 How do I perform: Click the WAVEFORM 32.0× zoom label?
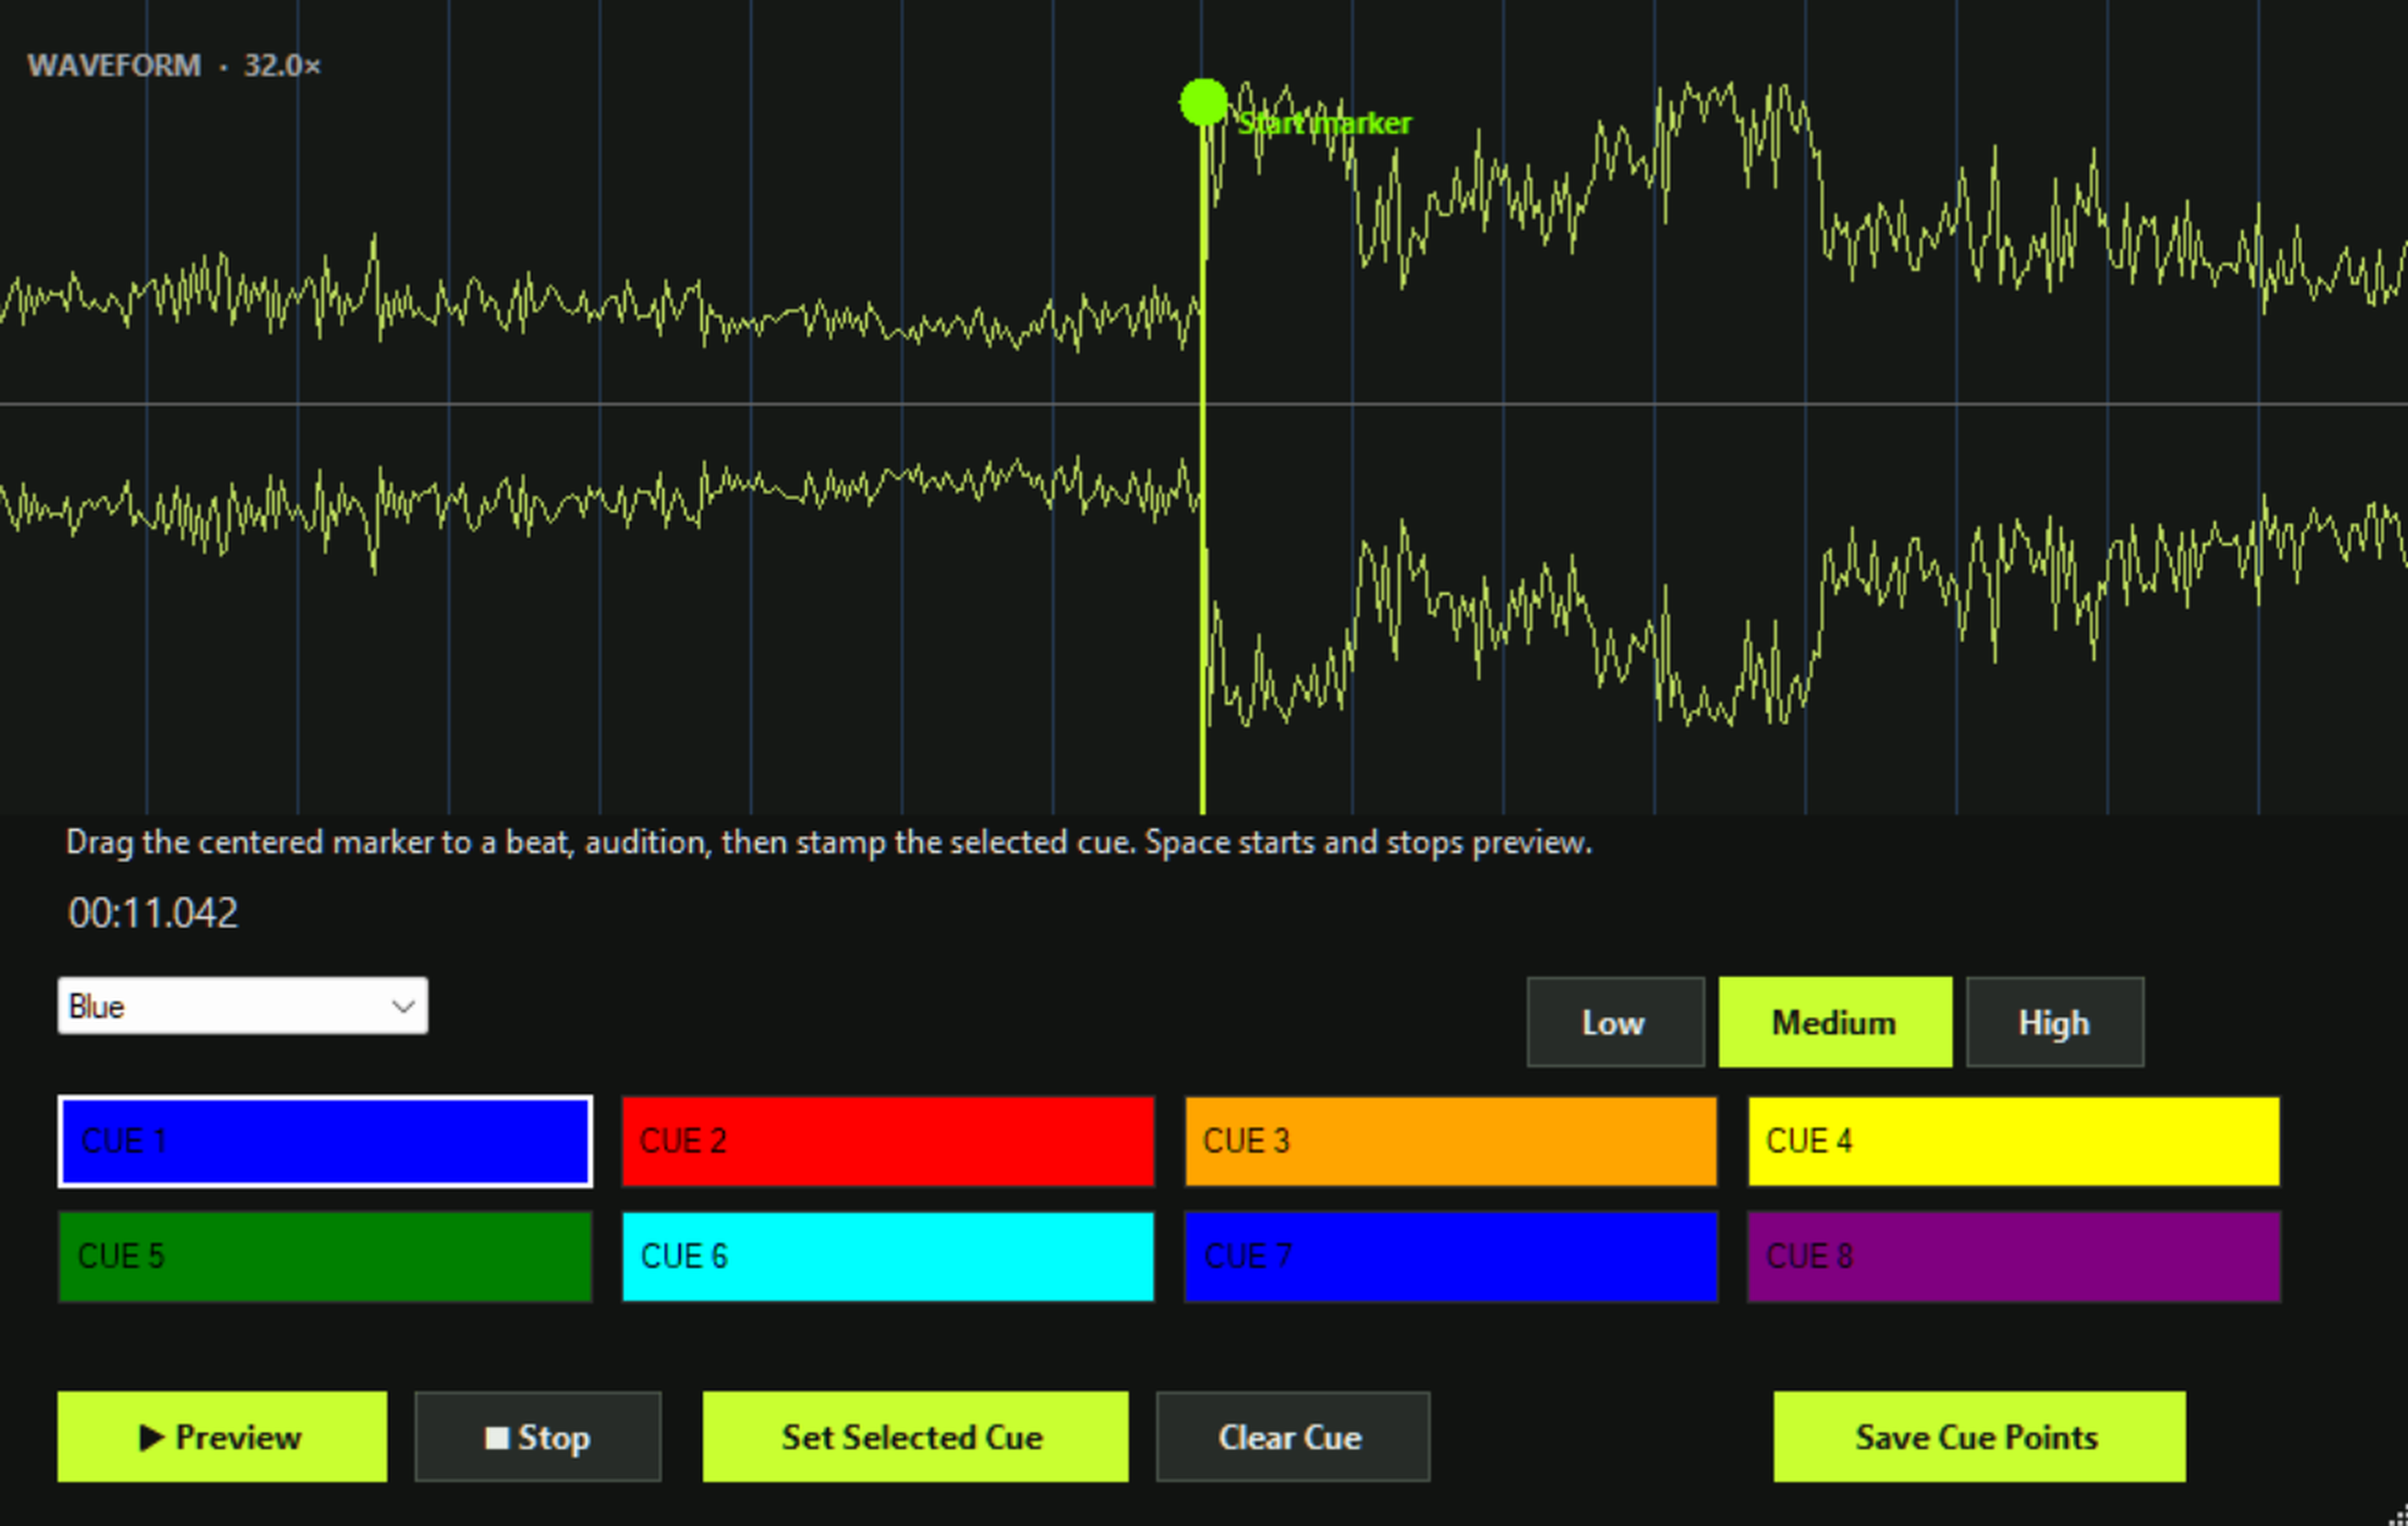point(174,66)
